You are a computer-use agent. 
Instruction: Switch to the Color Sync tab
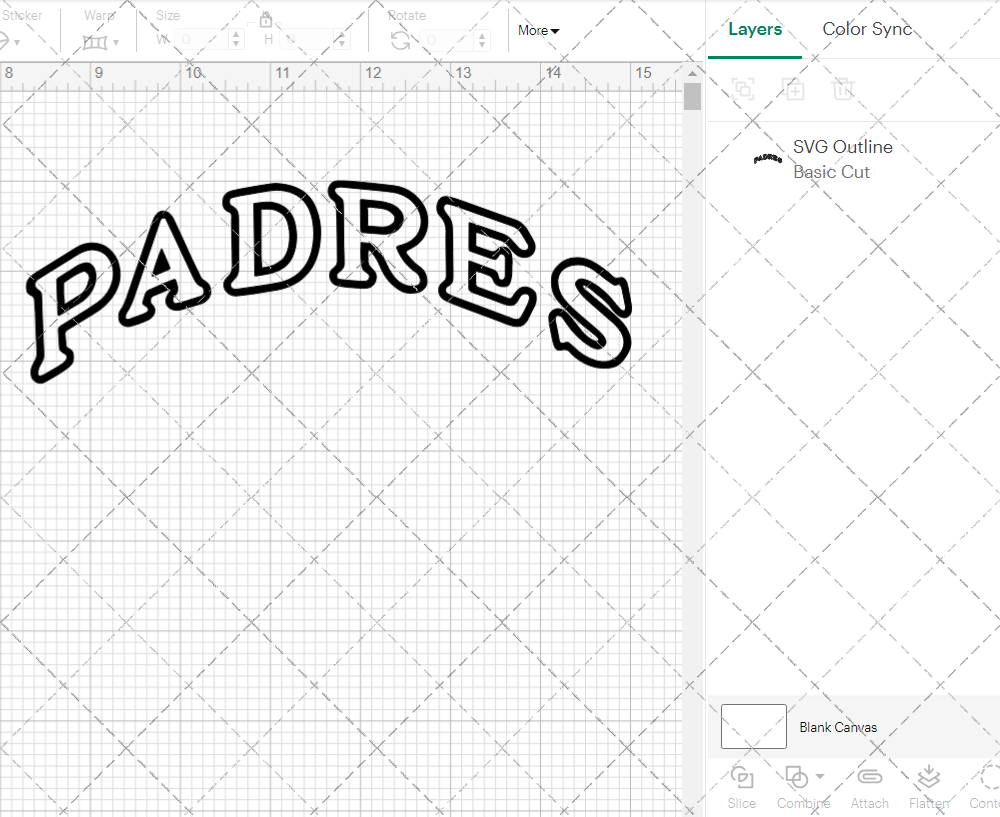867,29
